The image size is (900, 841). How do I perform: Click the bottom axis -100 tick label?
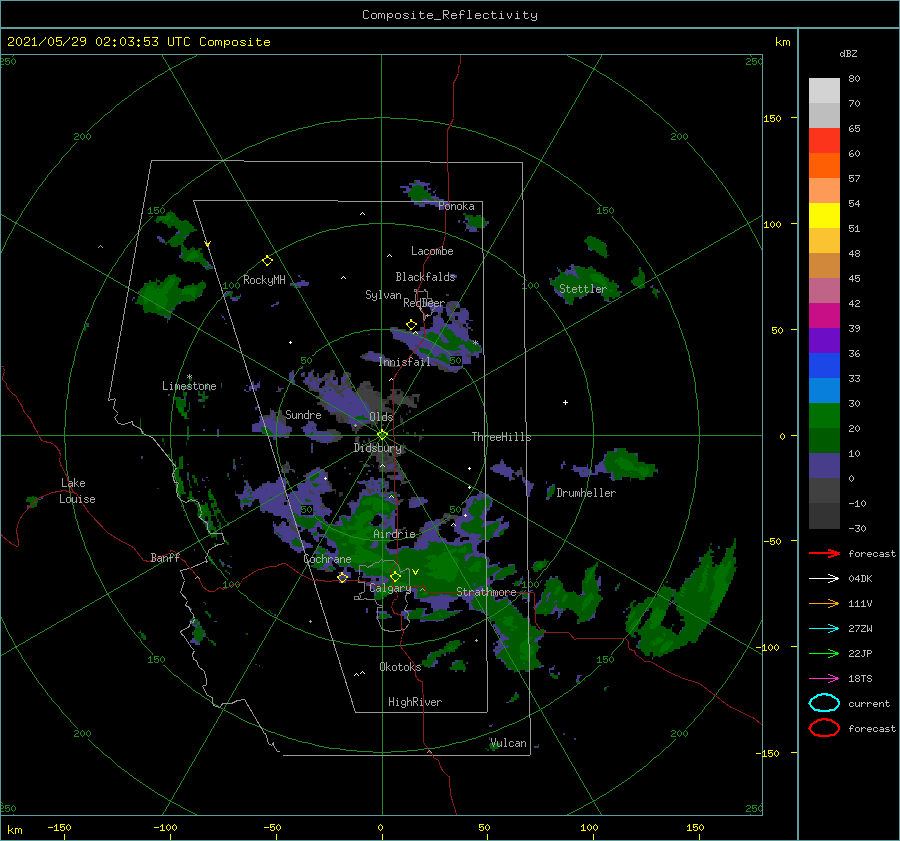[x=165, y=827]
